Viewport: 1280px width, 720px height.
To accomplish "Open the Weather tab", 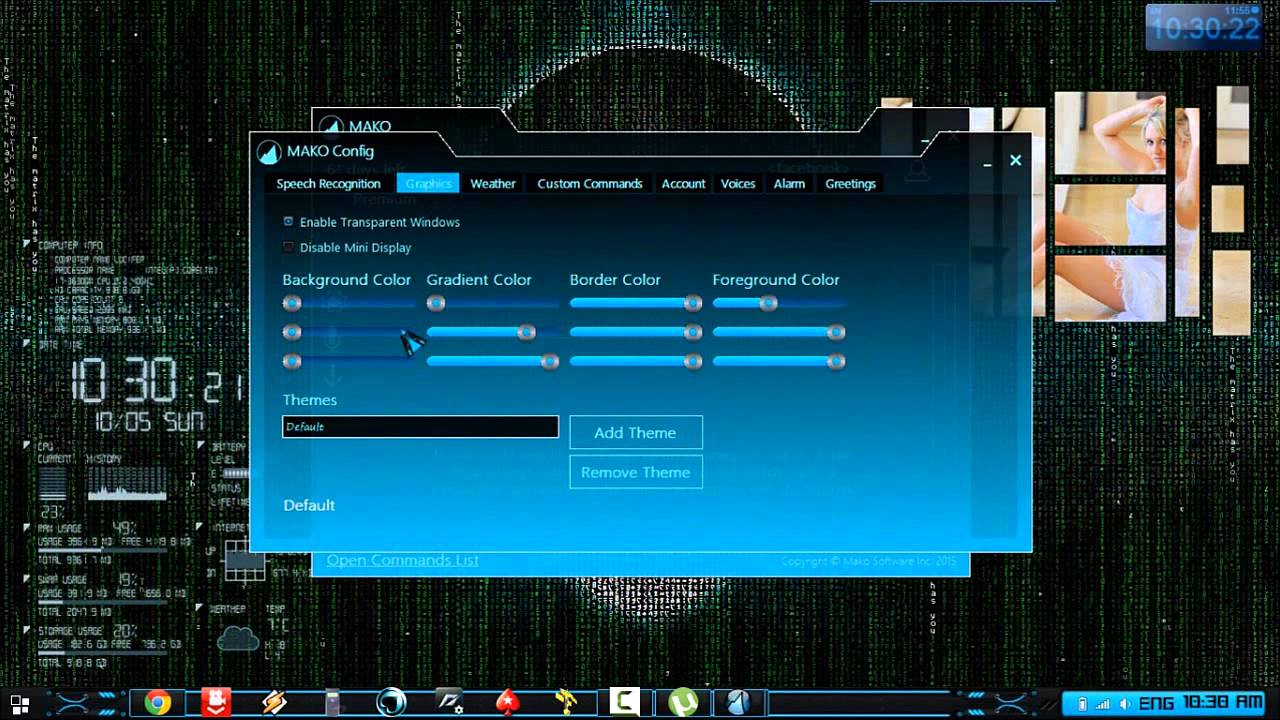I will [x=493, y=184].
